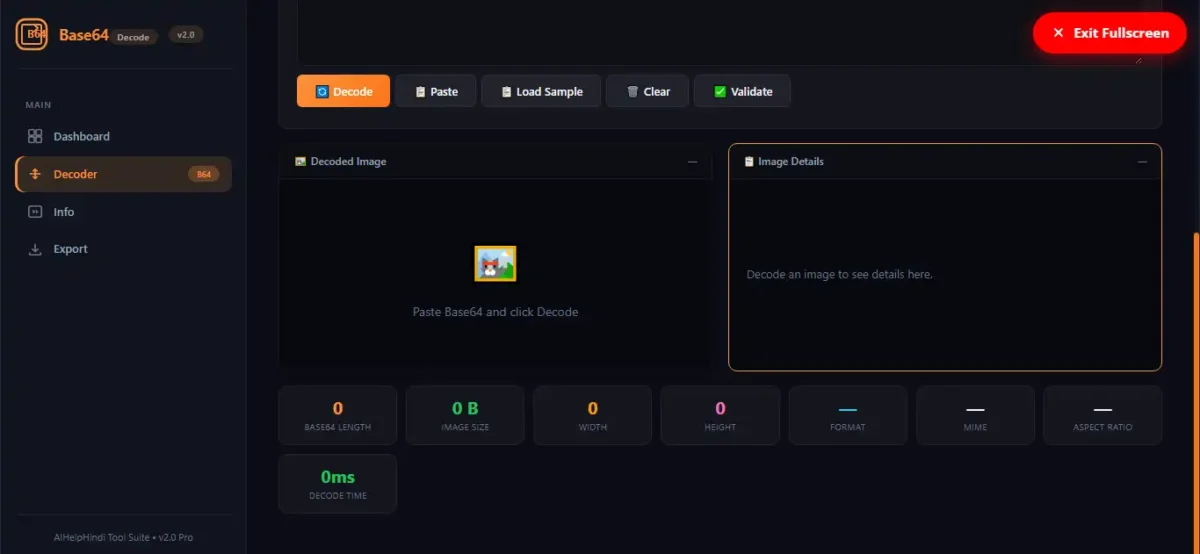The width and height of the screenshot is (1200, 554).
Task: Click the Decoded Image panel header icon
Action: 300,161
